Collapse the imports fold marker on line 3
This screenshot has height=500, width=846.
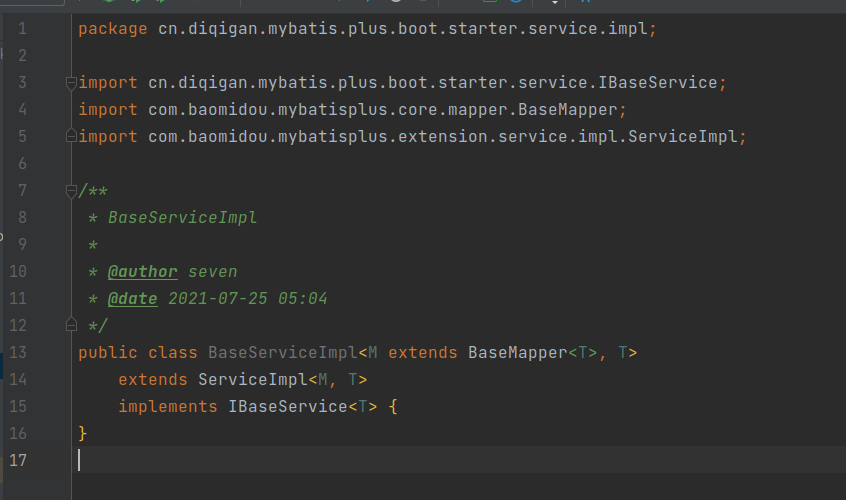pos(71,83)
